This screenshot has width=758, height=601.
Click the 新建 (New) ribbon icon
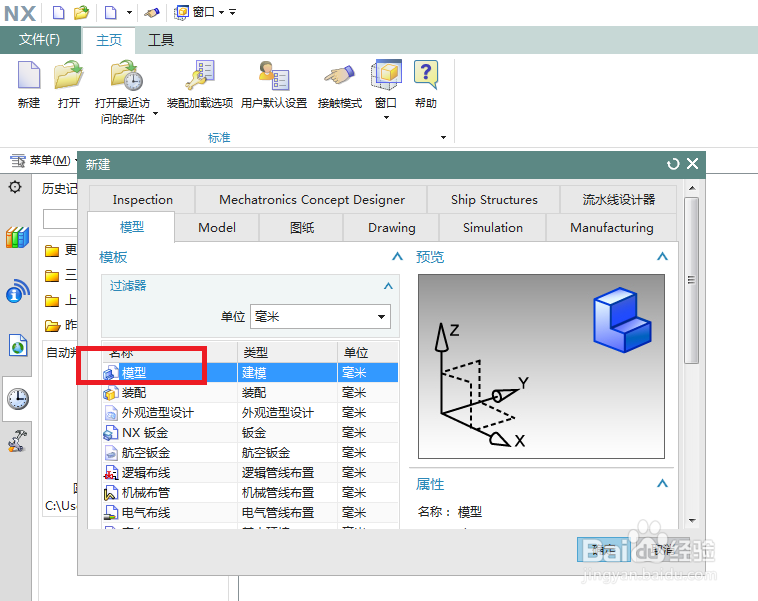[29, 75]
